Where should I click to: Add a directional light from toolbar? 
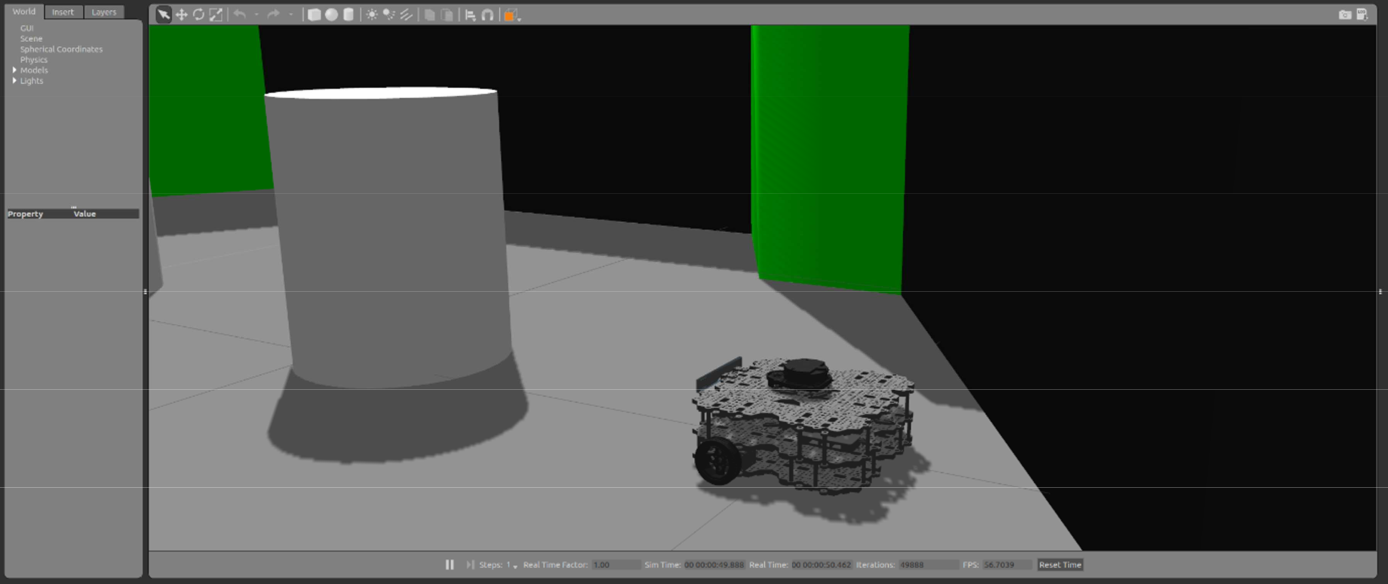(406, 15)
